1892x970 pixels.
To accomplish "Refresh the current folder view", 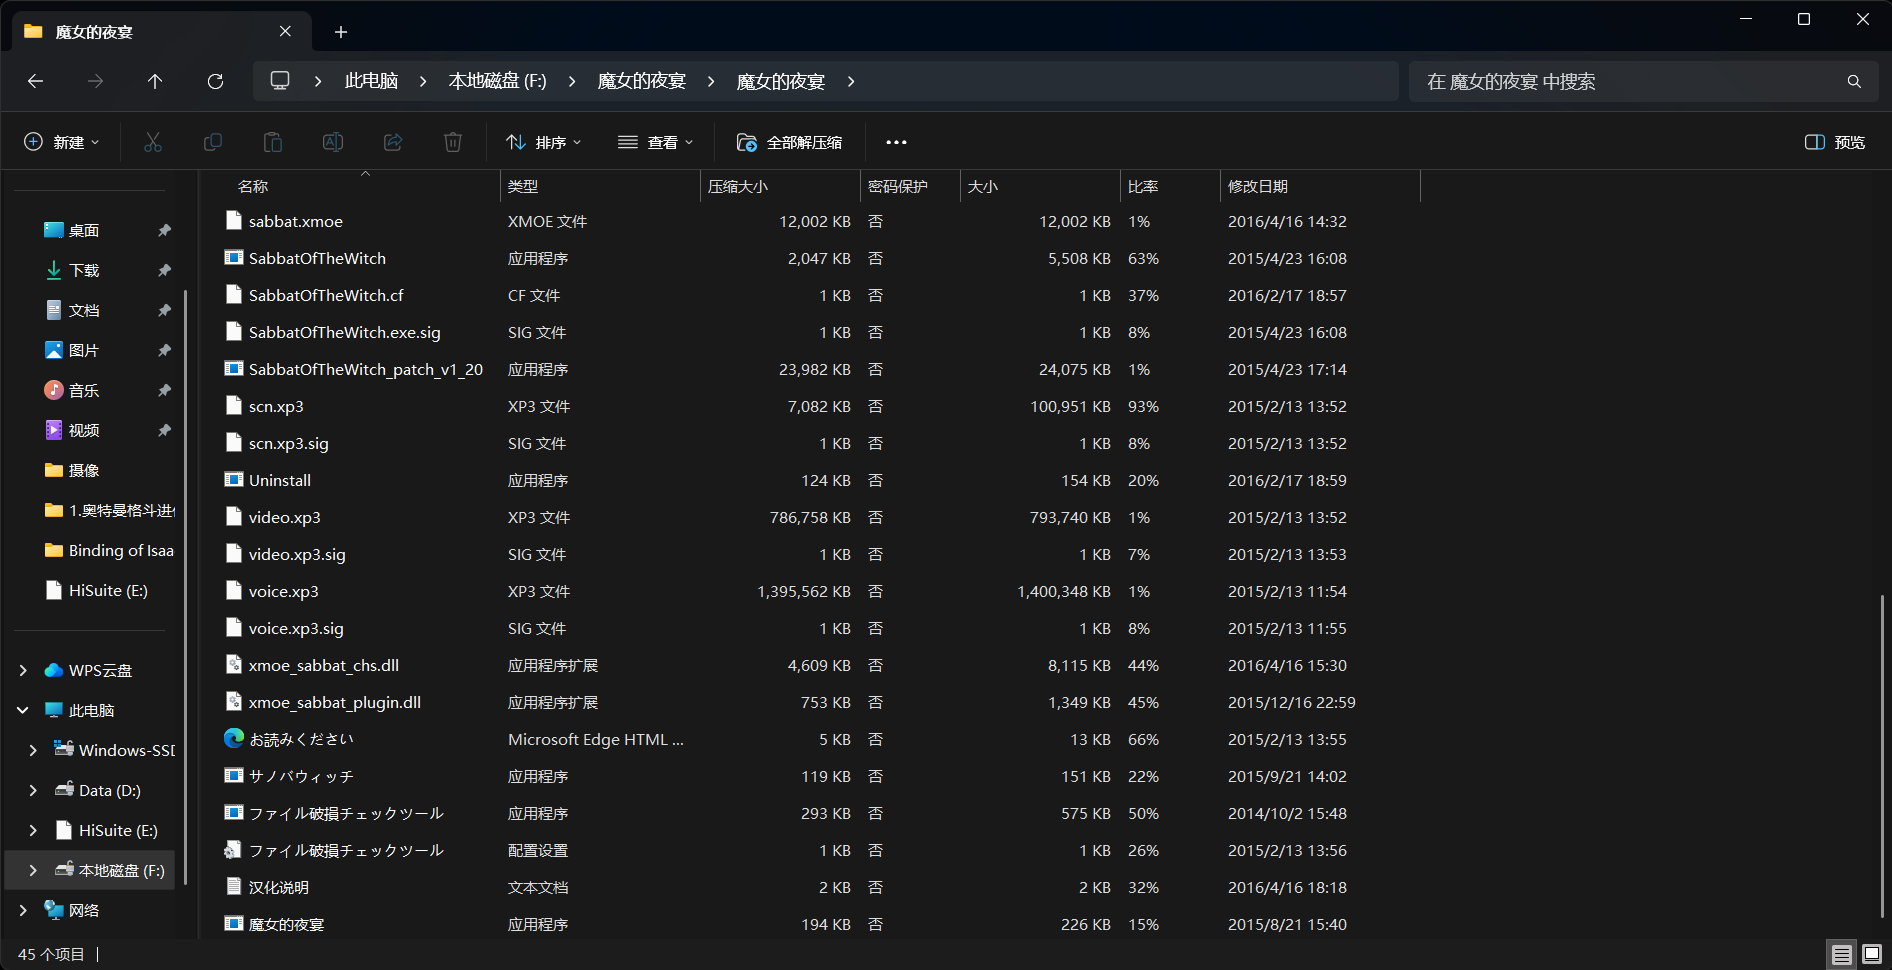I will (x=215, y=81).
